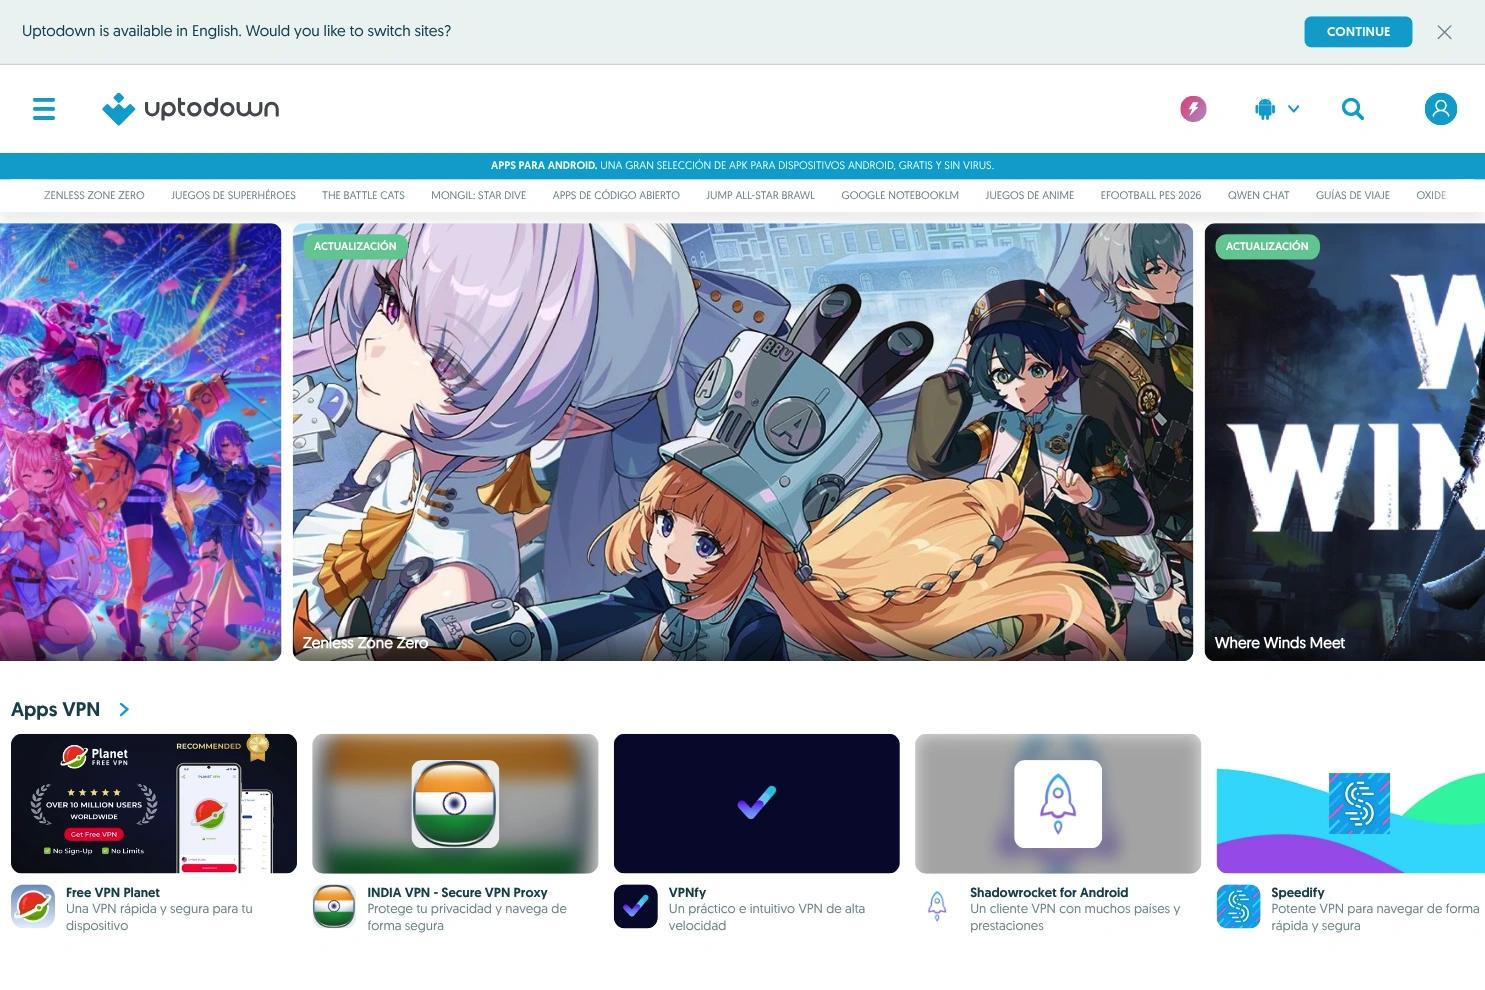Open the Oxide tag
1485x990 pixels.
tap(1431, 196)
